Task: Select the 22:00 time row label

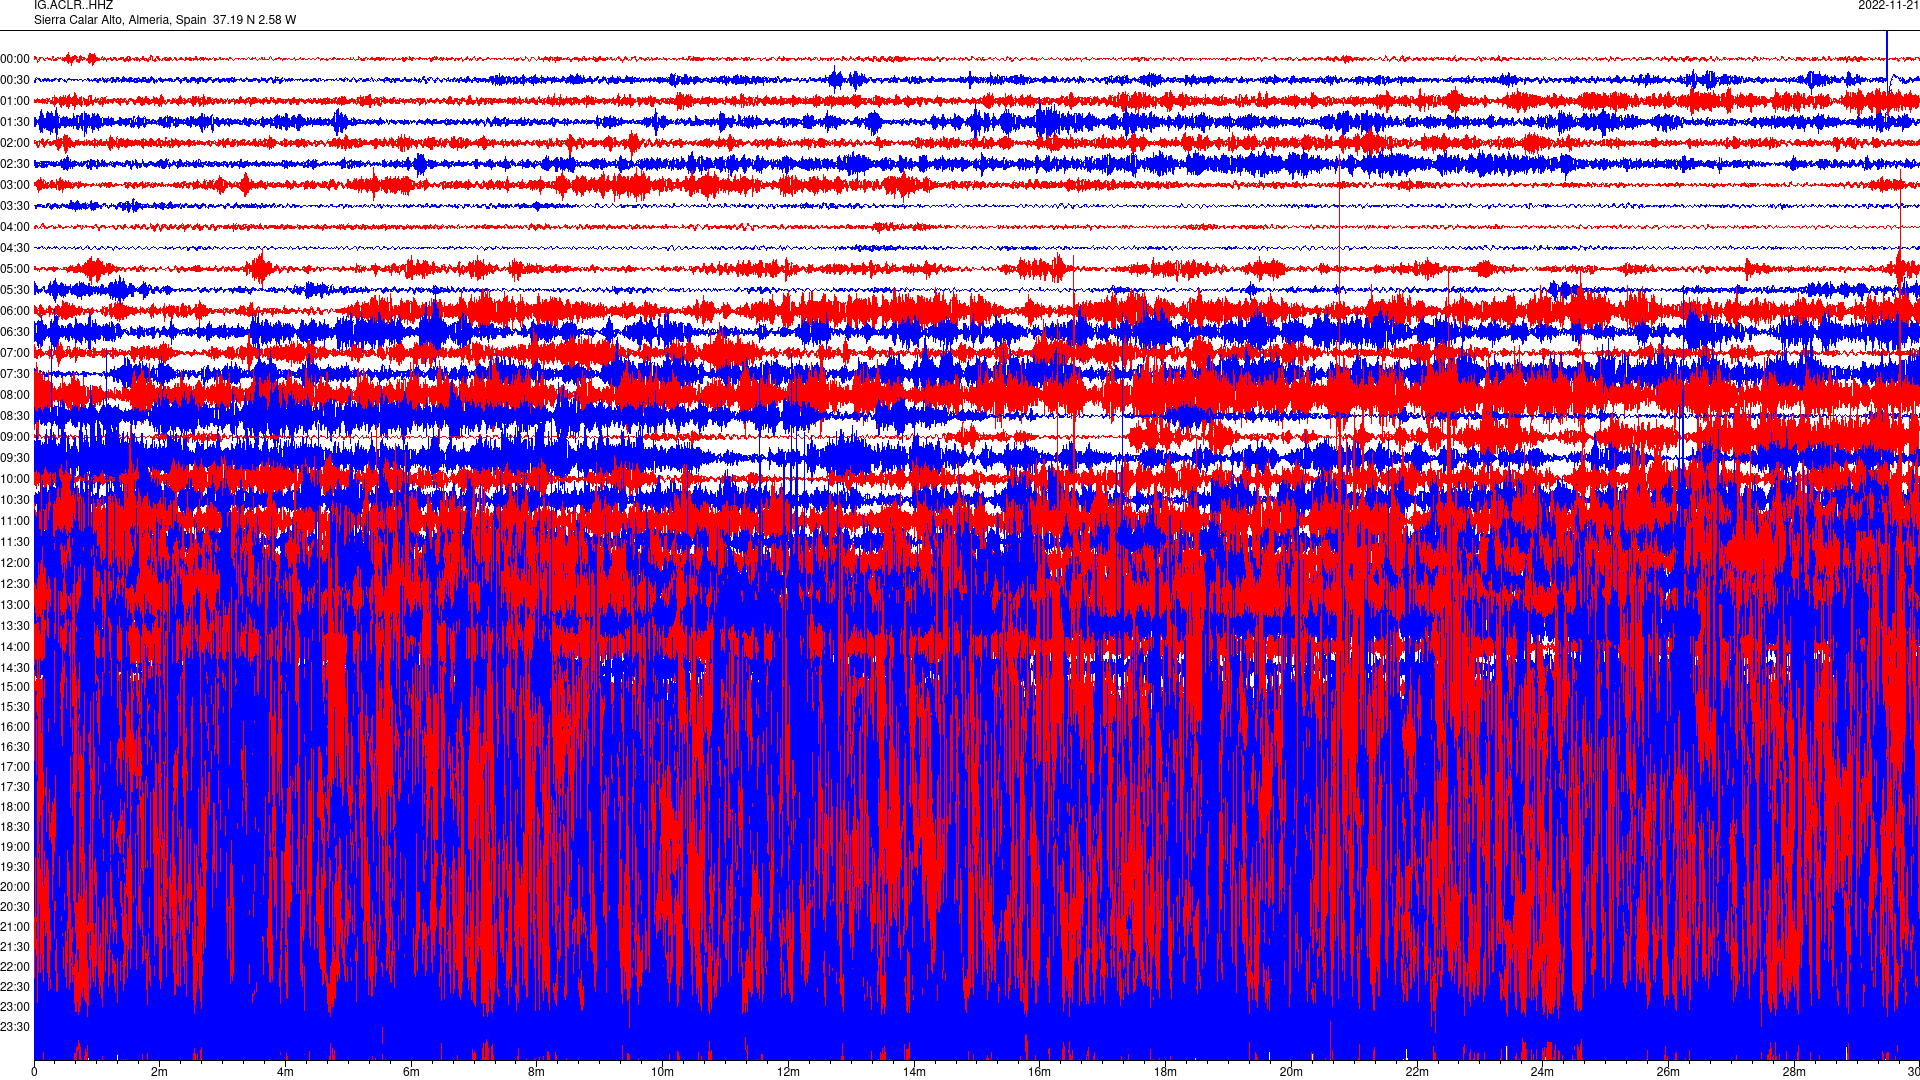Action: 15,967
